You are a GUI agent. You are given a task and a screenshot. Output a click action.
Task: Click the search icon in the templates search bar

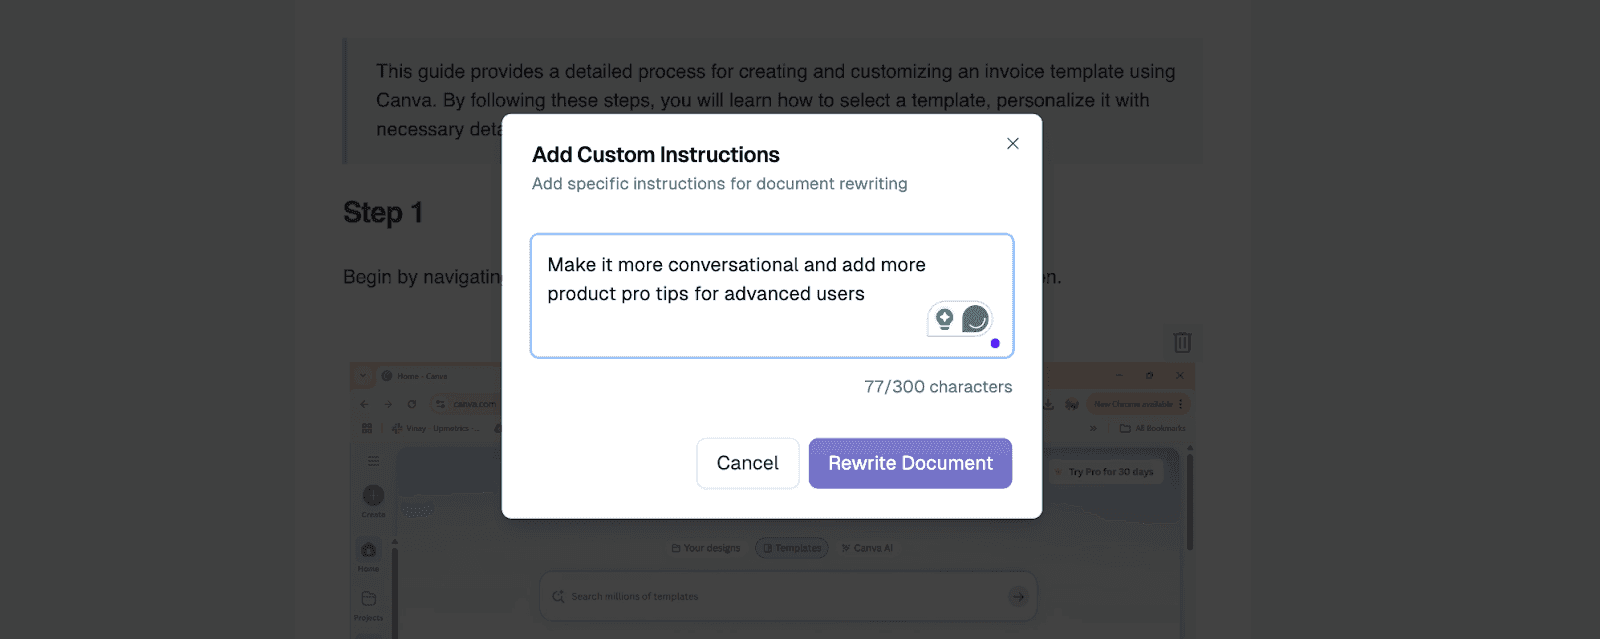pos(559,596)
